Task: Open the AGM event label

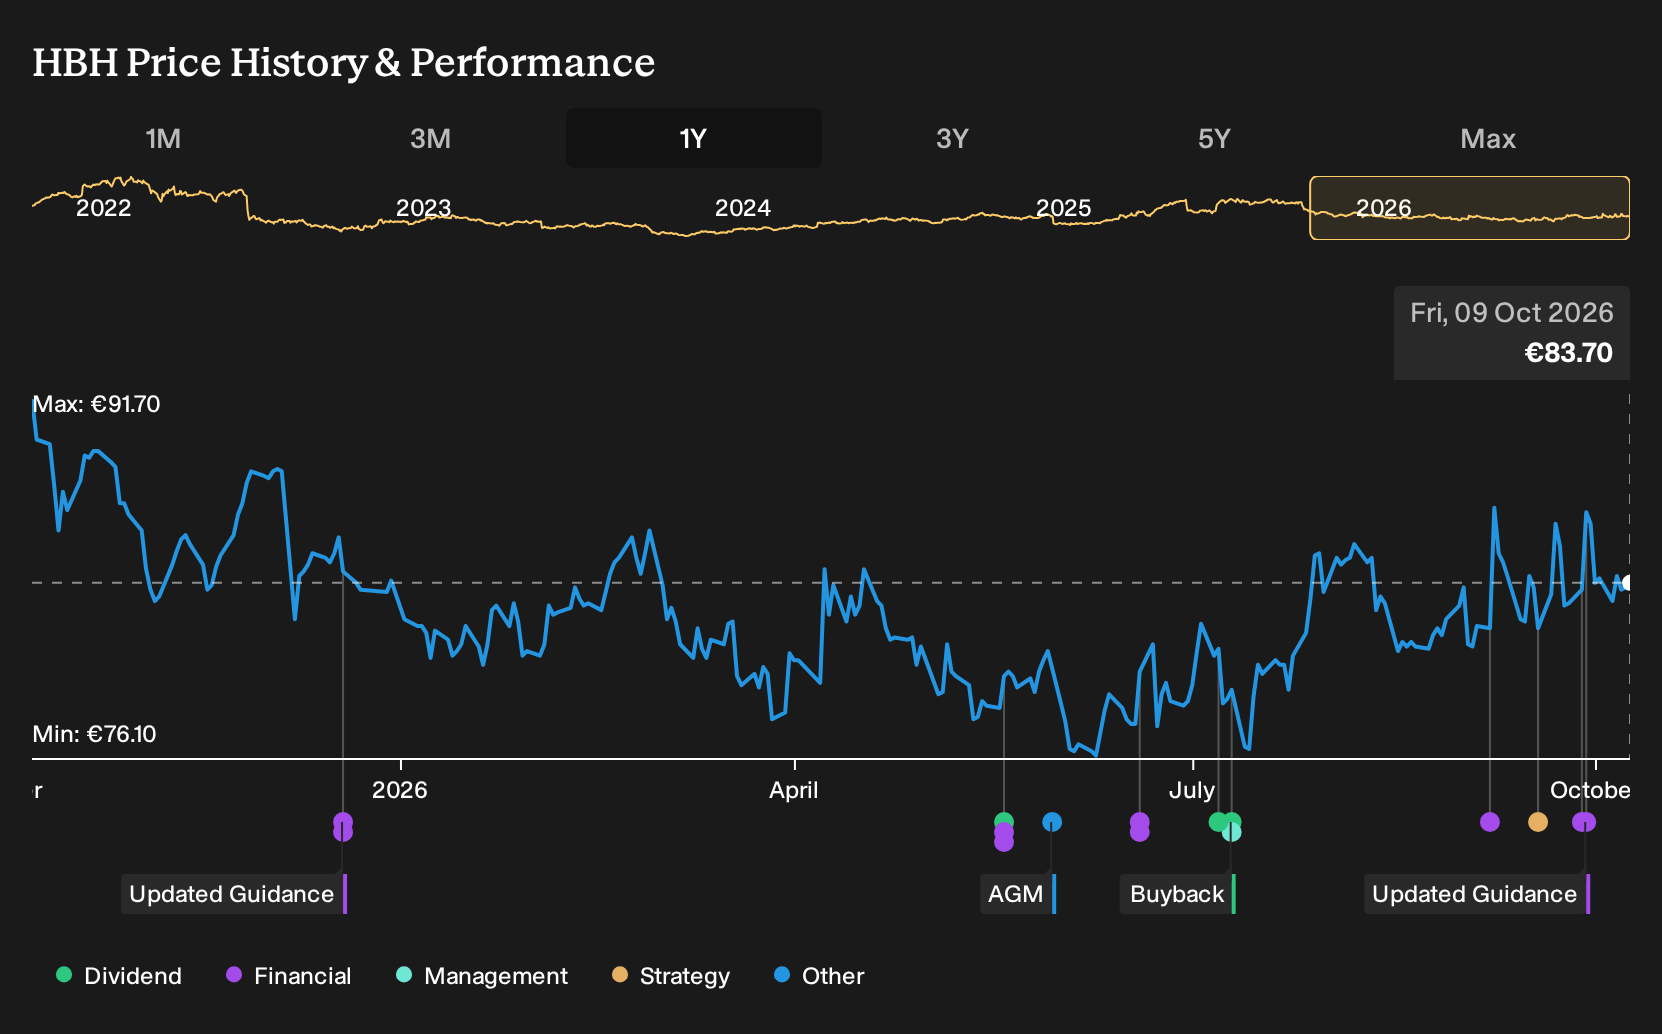Action: [1018, 894]
